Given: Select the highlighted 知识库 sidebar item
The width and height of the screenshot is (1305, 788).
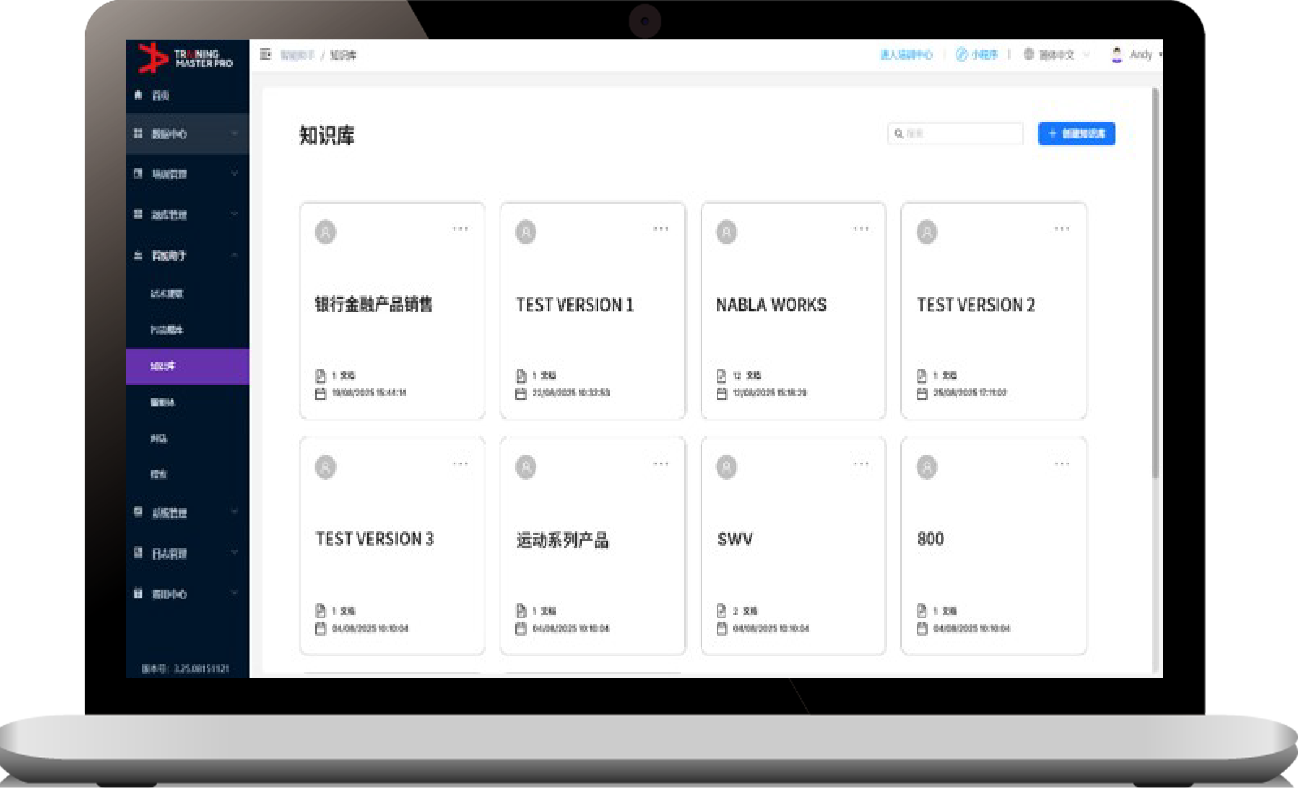Looking at the screenshot, I should (187, 366).
